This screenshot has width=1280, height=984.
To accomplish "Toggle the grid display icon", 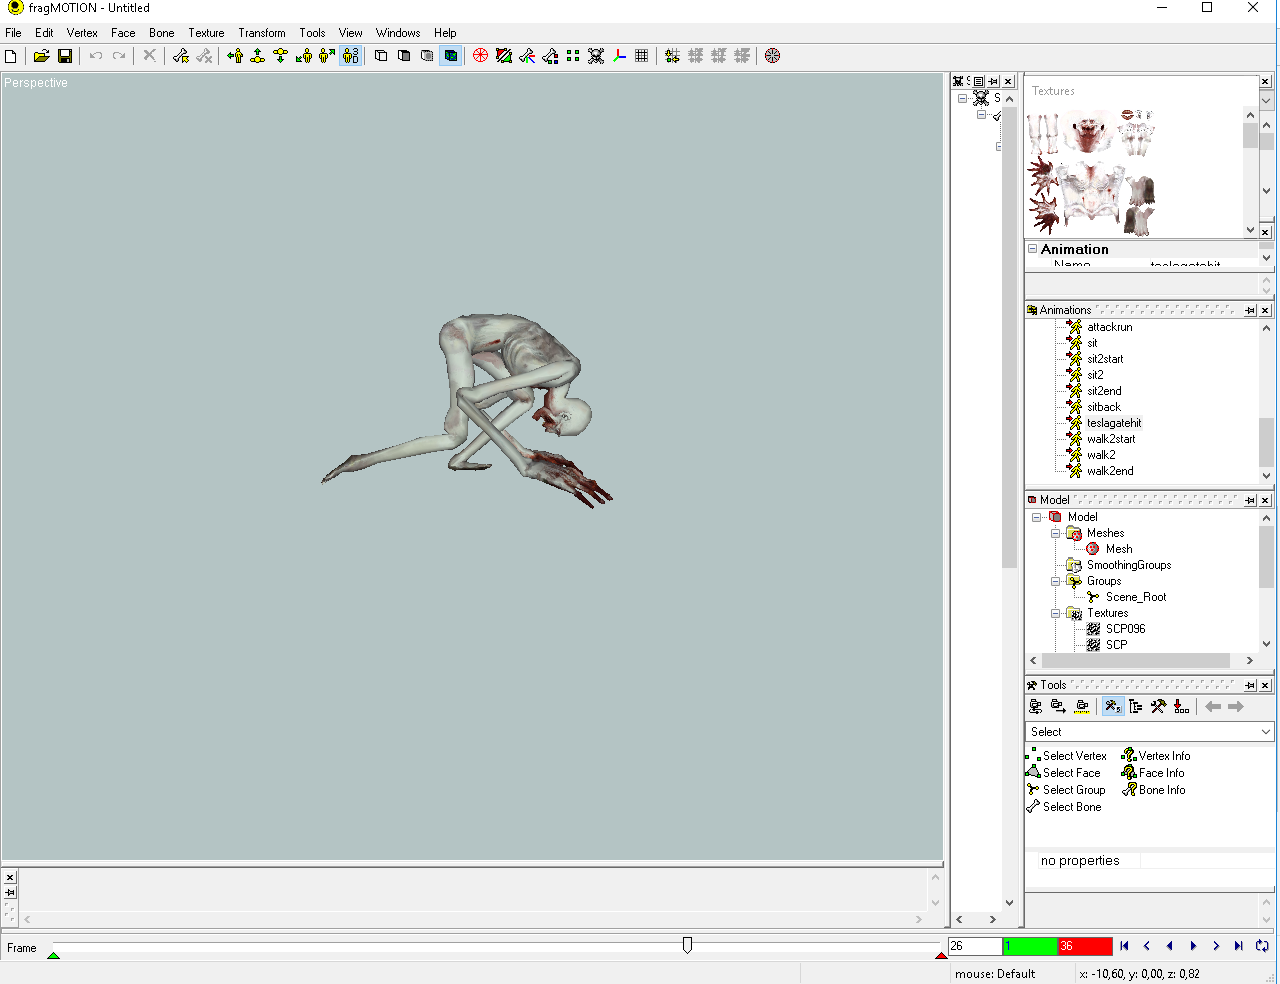I will [642, 56].
